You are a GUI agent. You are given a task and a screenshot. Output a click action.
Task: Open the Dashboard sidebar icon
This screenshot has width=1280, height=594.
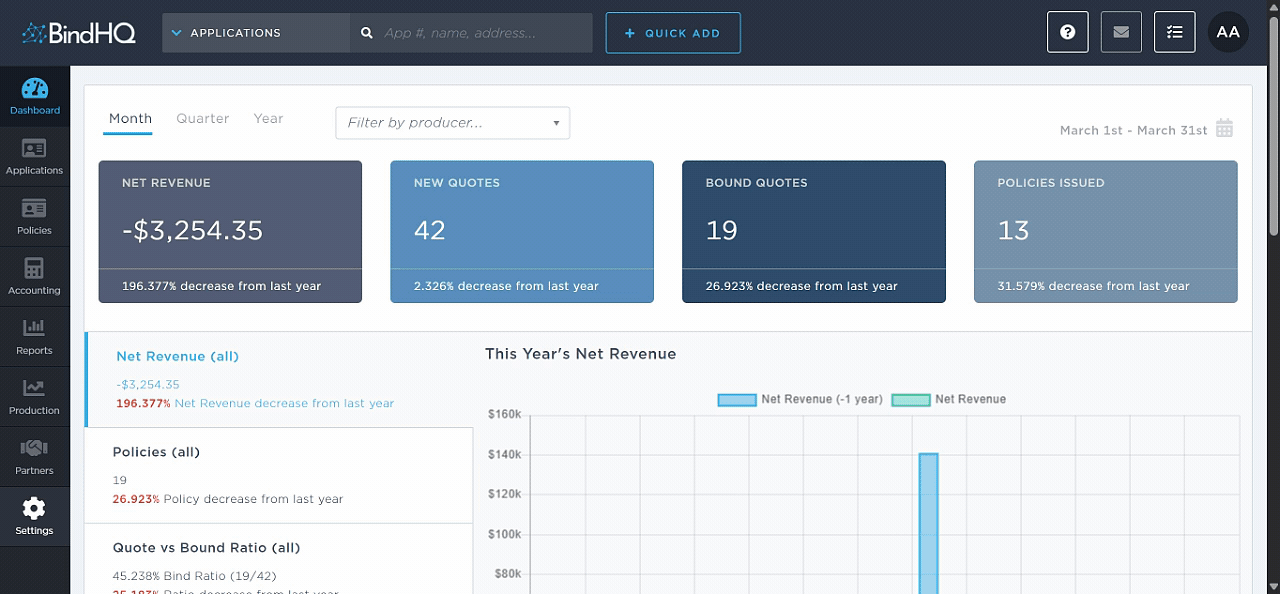[x=35, y=96]
